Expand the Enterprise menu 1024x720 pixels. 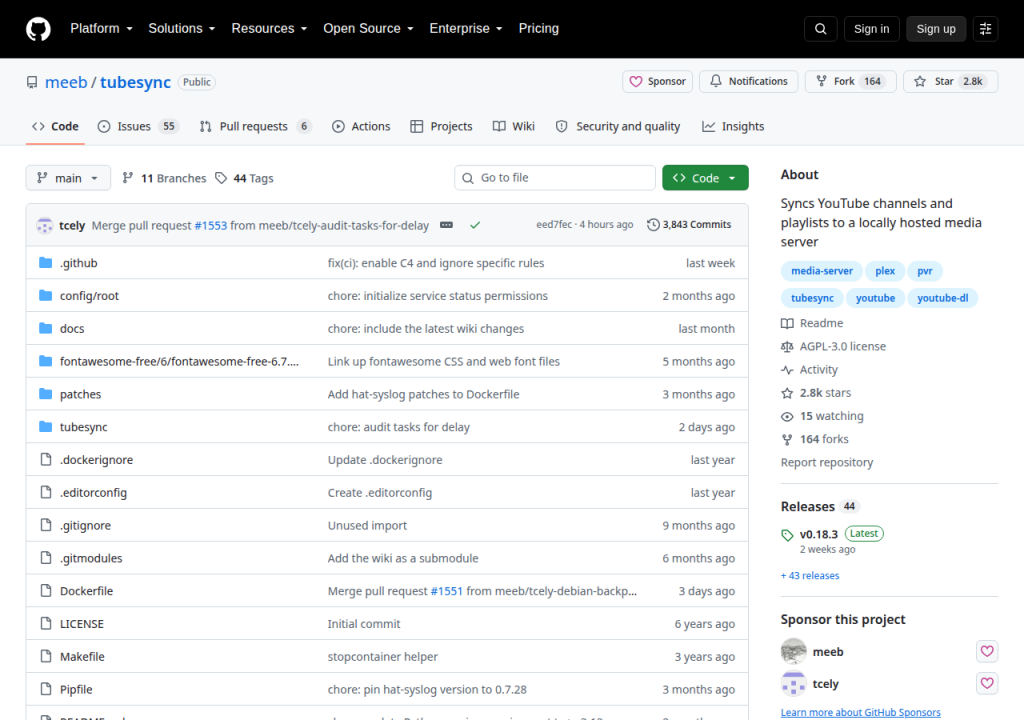tap(466, 29)
